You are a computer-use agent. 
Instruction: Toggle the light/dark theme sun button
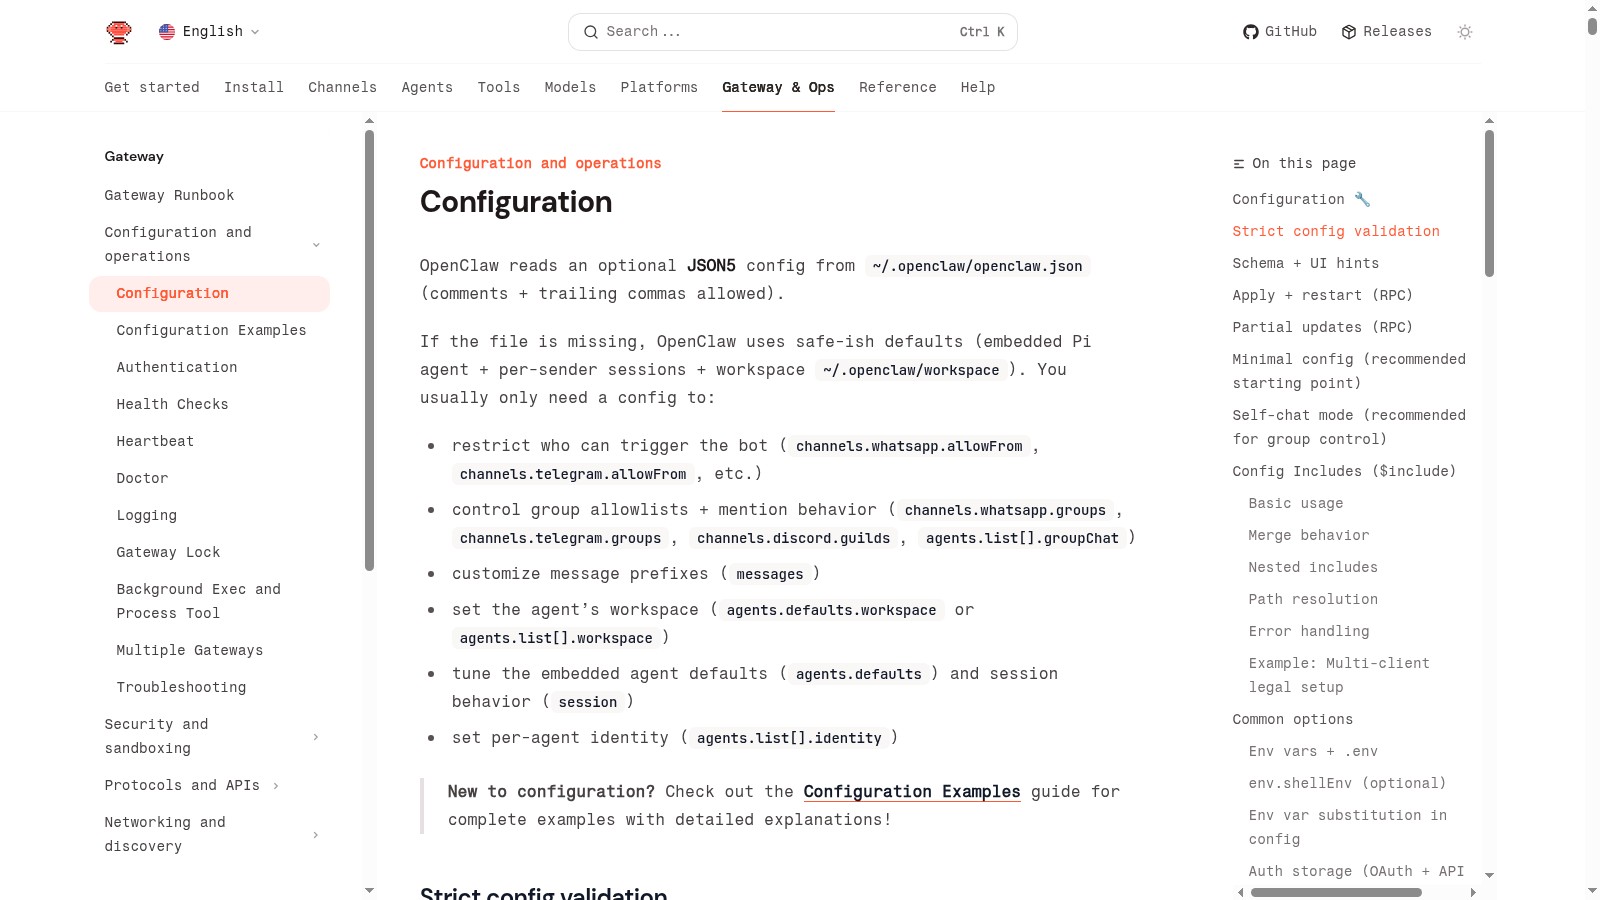point(1465,32)
